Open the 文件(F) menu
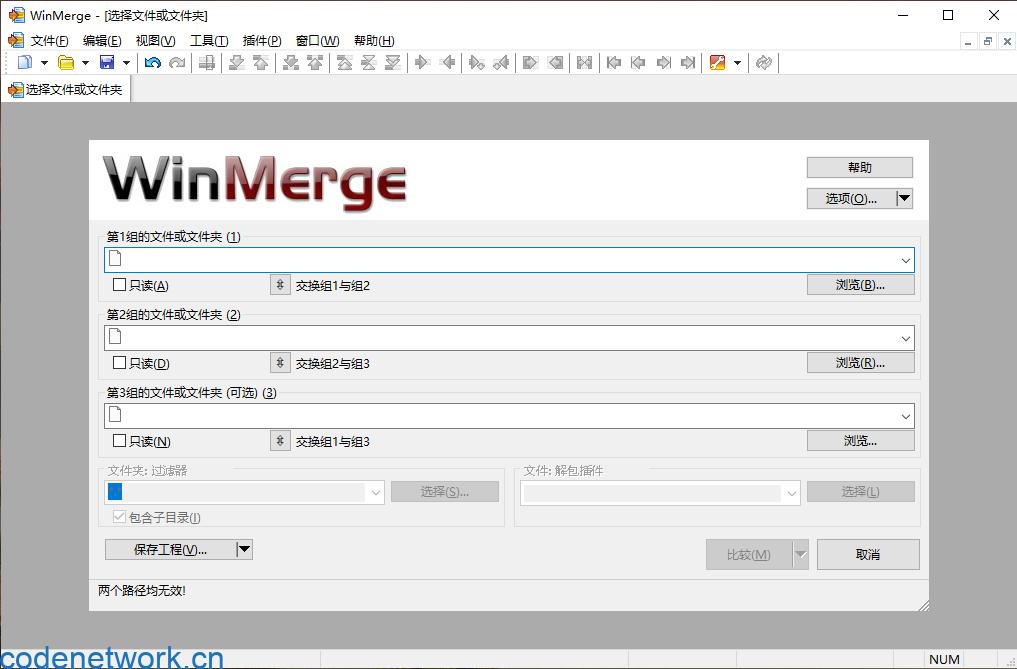Image resolution: width=1017 pixels, height=669 pixels. point(49,41)
